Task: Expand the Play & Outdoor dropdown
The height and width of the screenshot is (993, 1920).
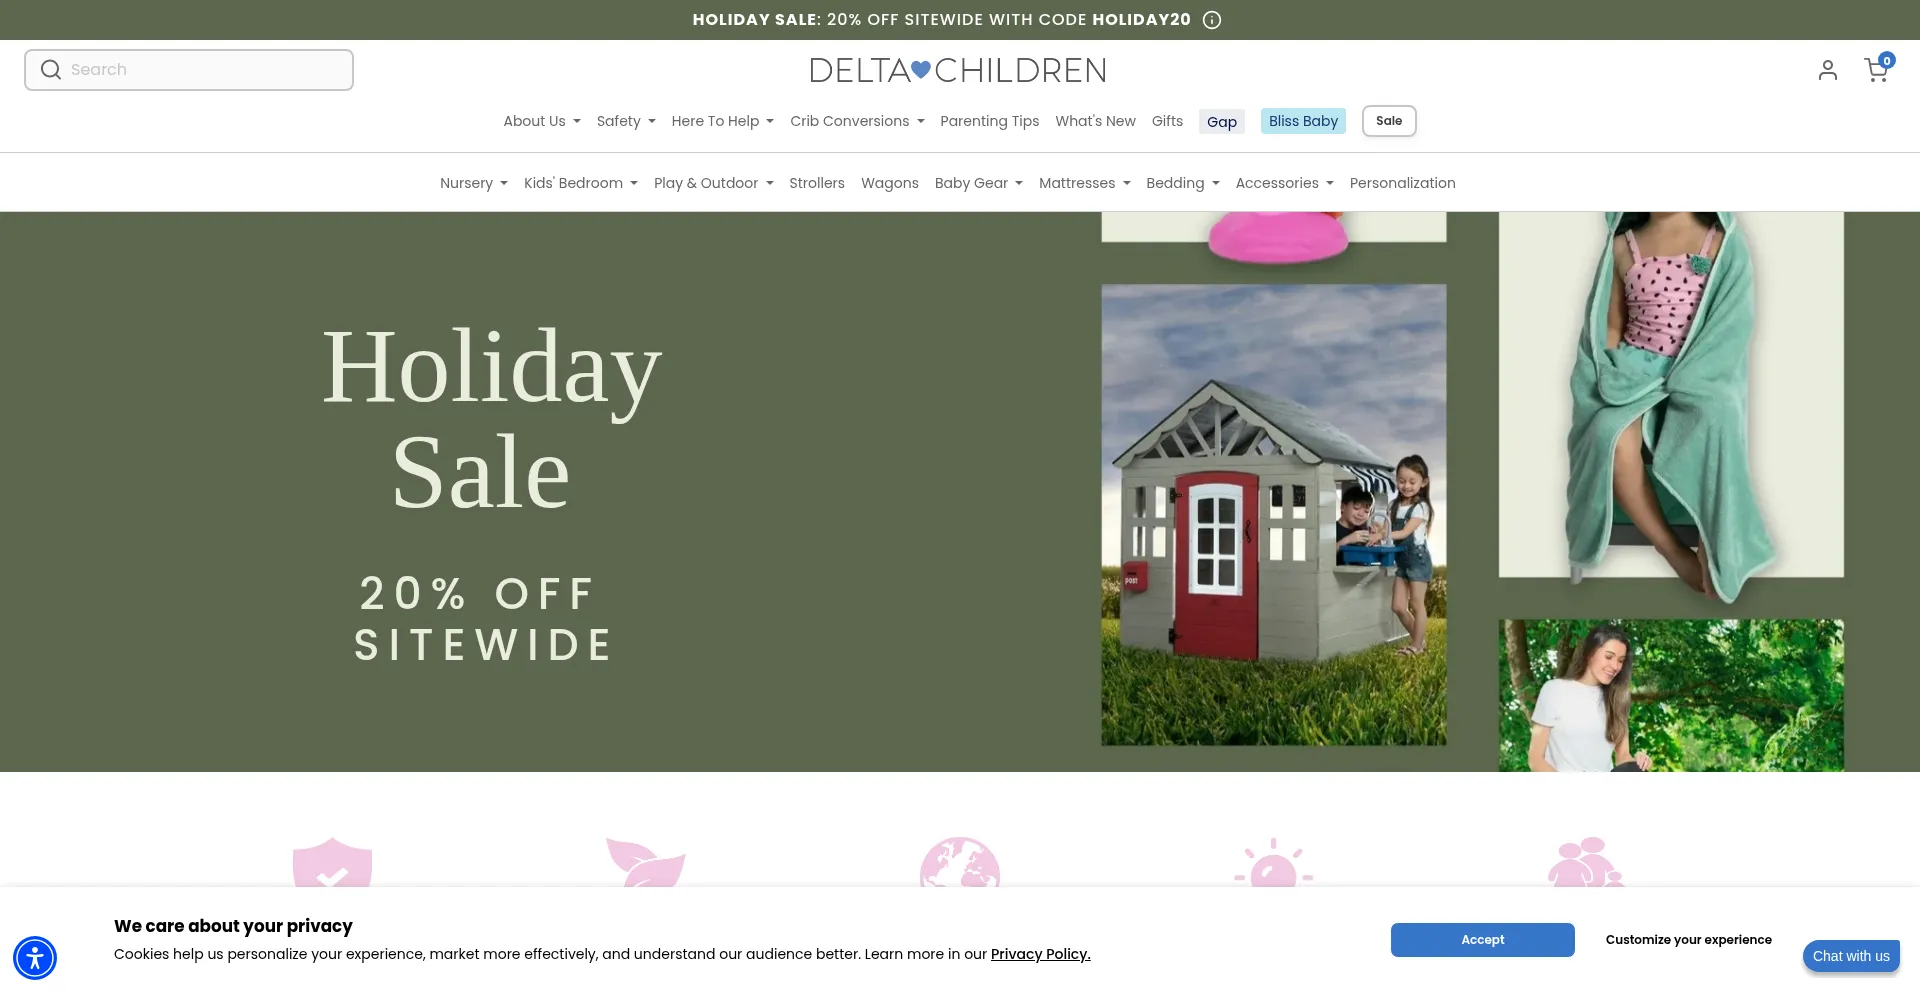Action: pyautogui.click(x=714, y=183)
